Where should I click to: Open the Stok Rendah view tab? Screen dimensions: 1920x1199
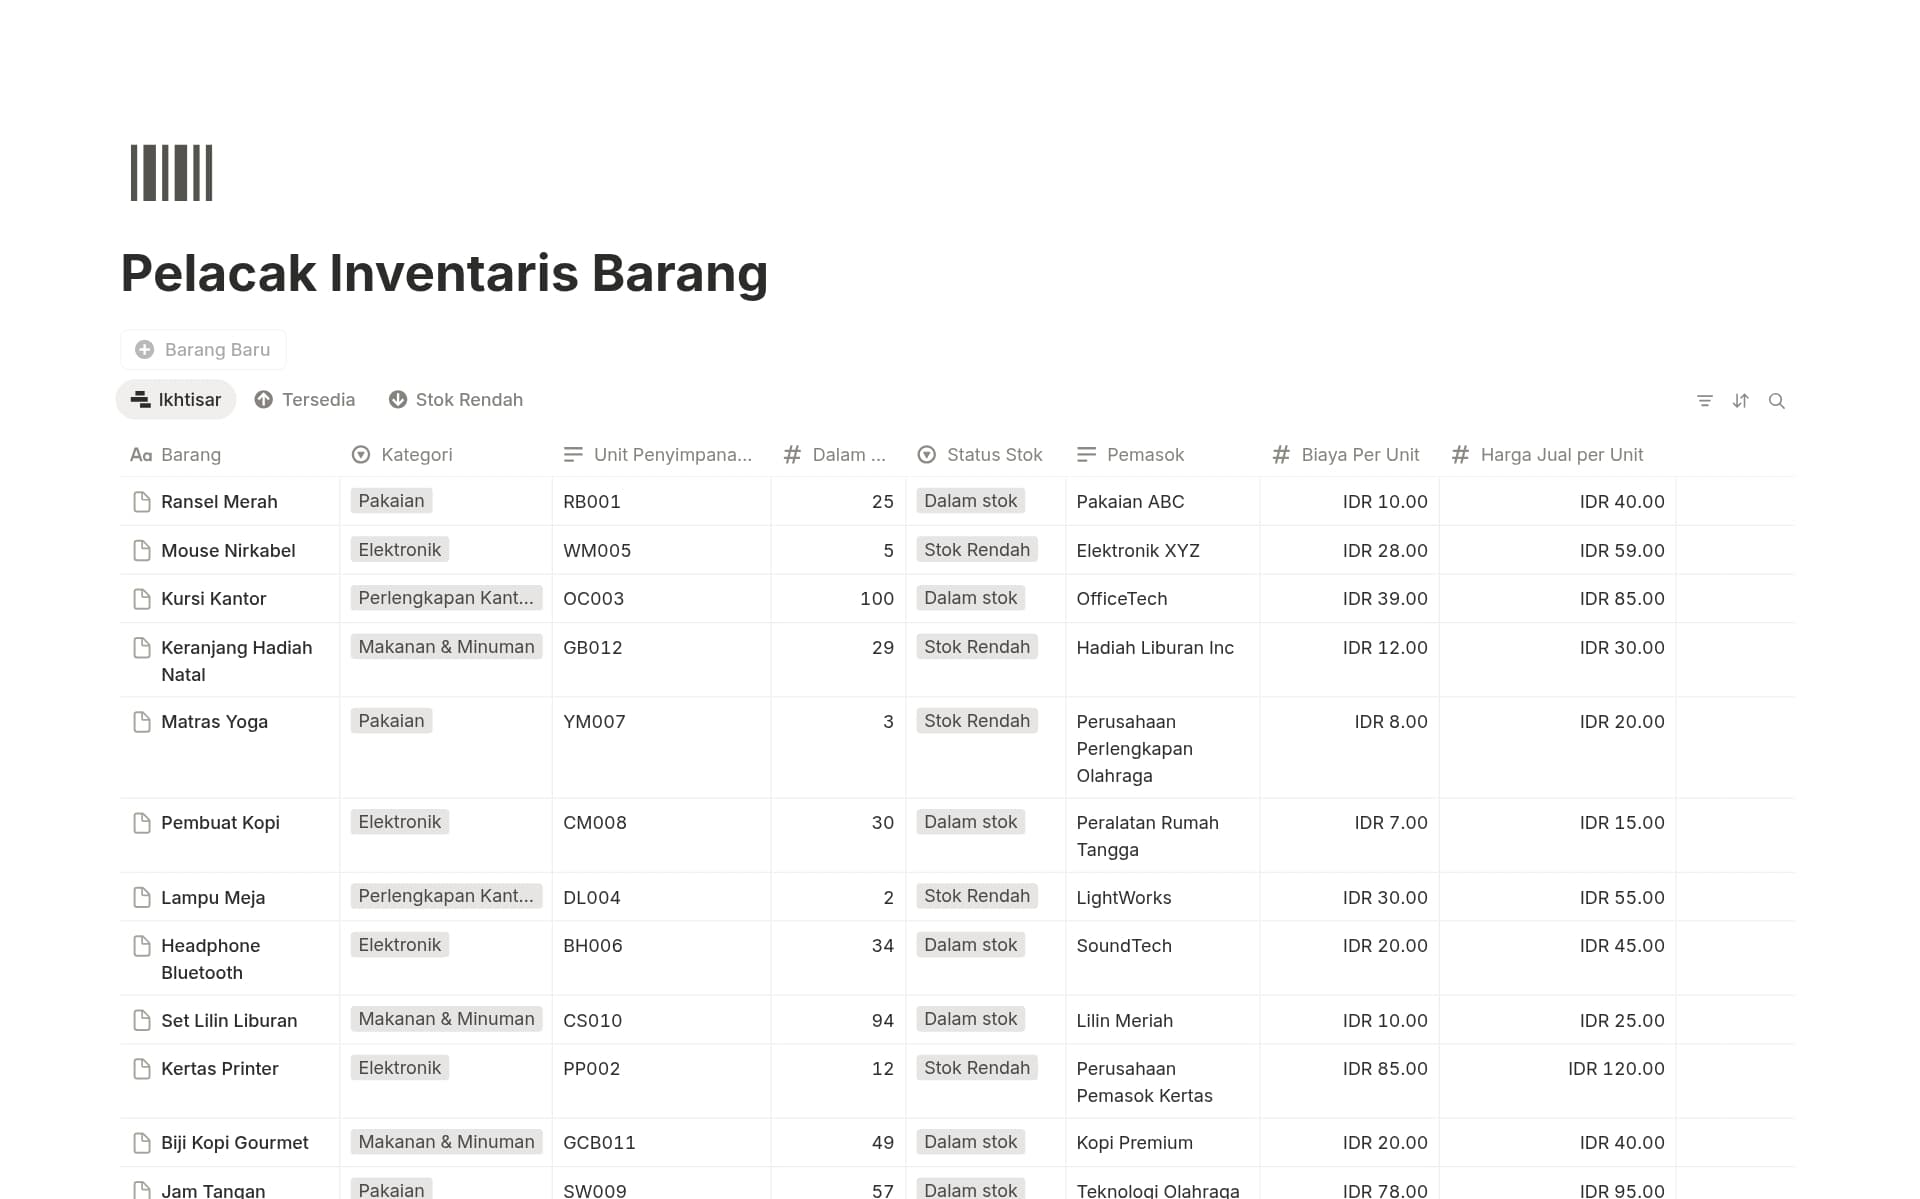point(456,400)
